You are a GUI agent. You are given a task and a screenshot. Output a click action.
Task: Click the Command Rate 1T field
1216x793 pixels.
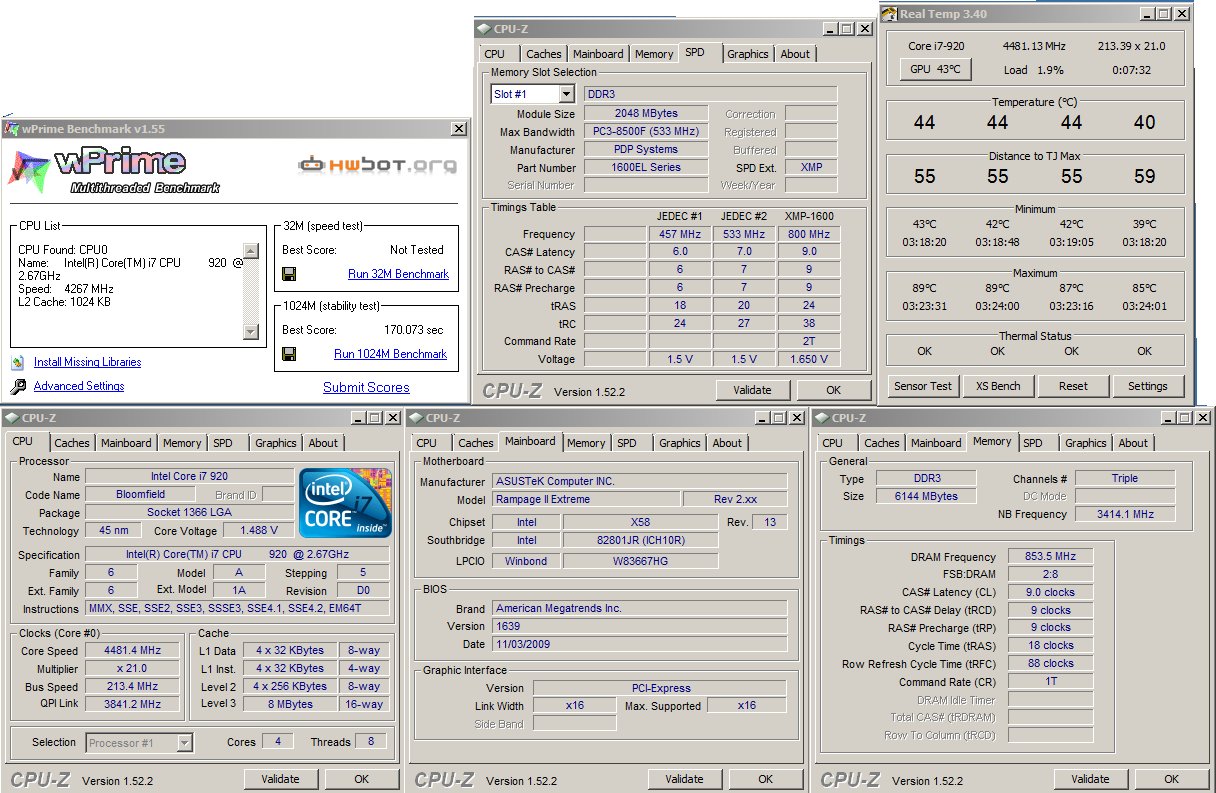(x=1050, y=682)
